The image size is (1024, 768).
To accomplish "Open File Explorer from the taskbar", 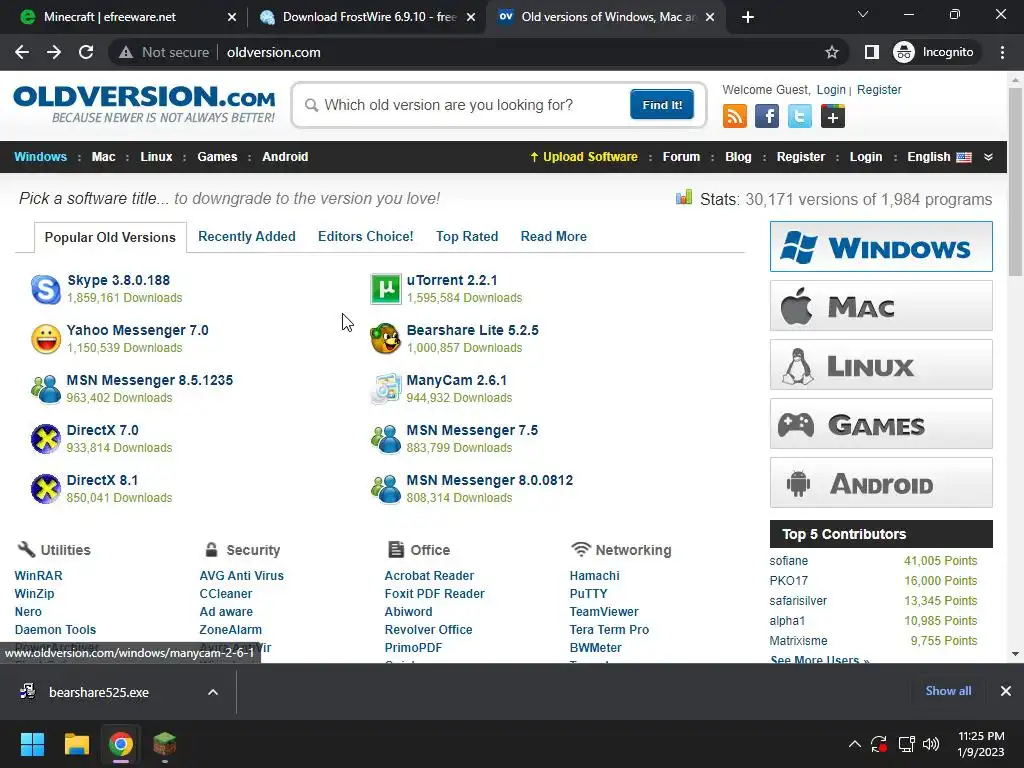I will click(76, 744).
